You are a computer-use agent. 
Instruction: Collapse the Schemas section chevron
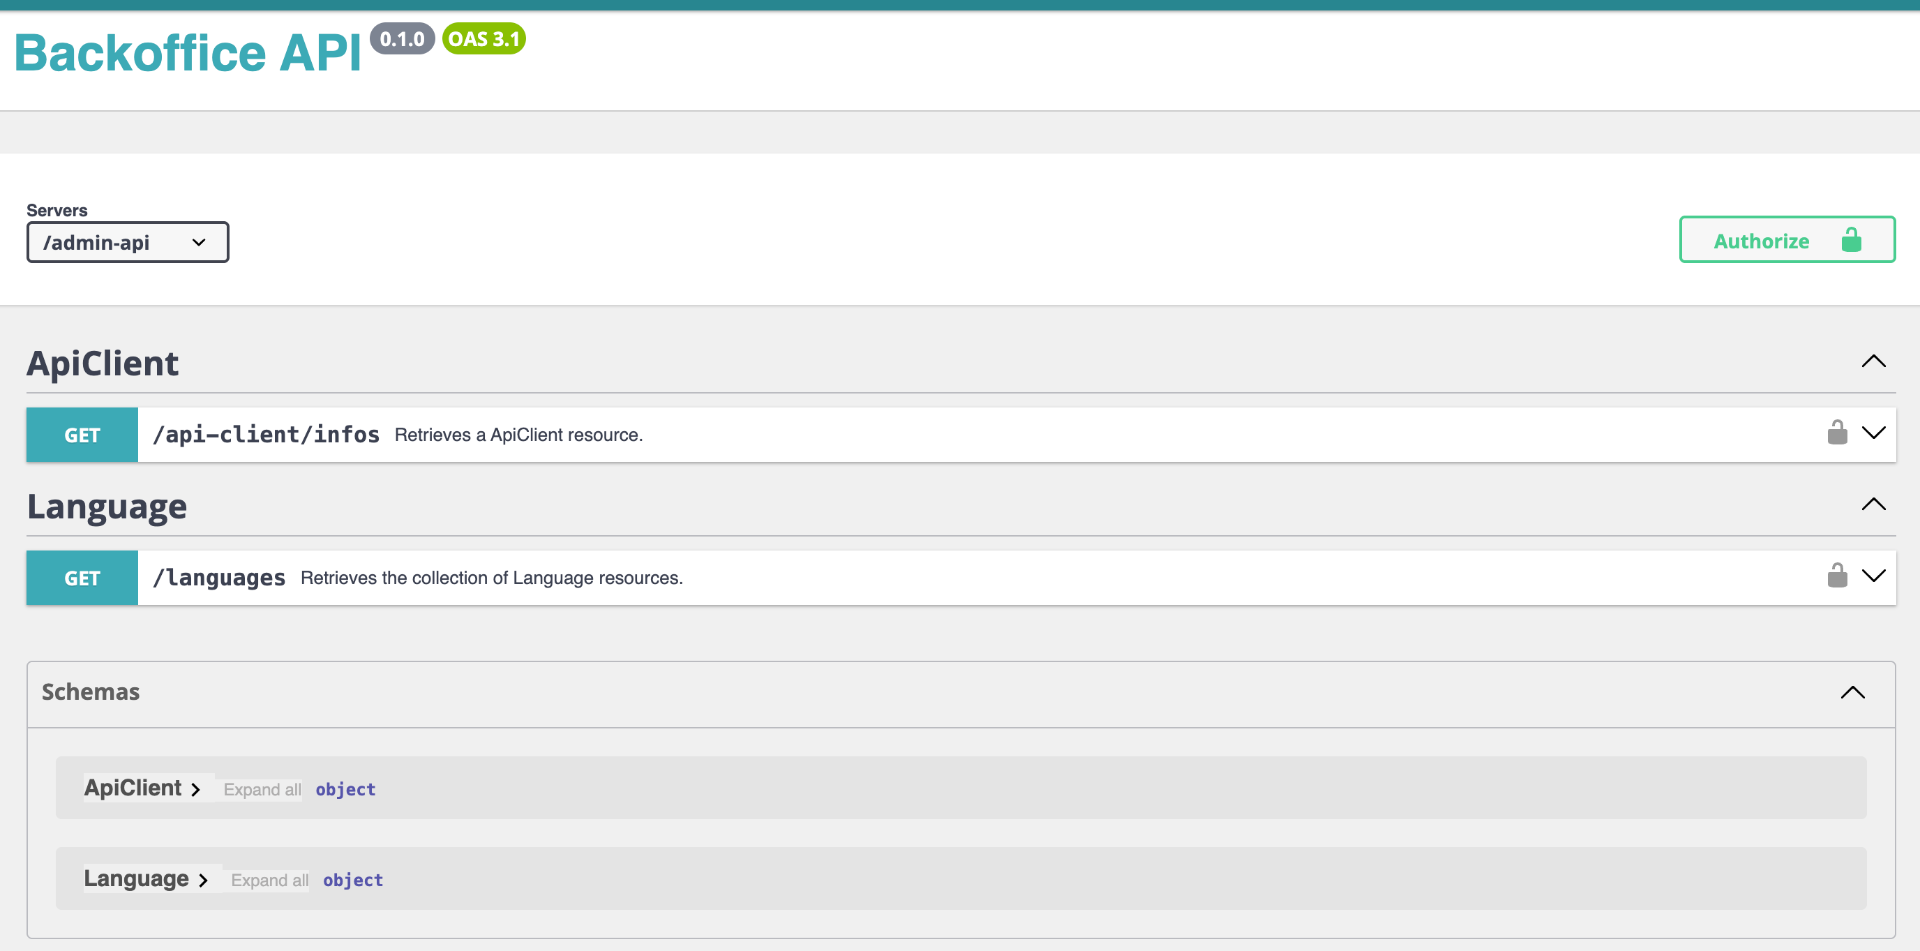point(1852,692)
